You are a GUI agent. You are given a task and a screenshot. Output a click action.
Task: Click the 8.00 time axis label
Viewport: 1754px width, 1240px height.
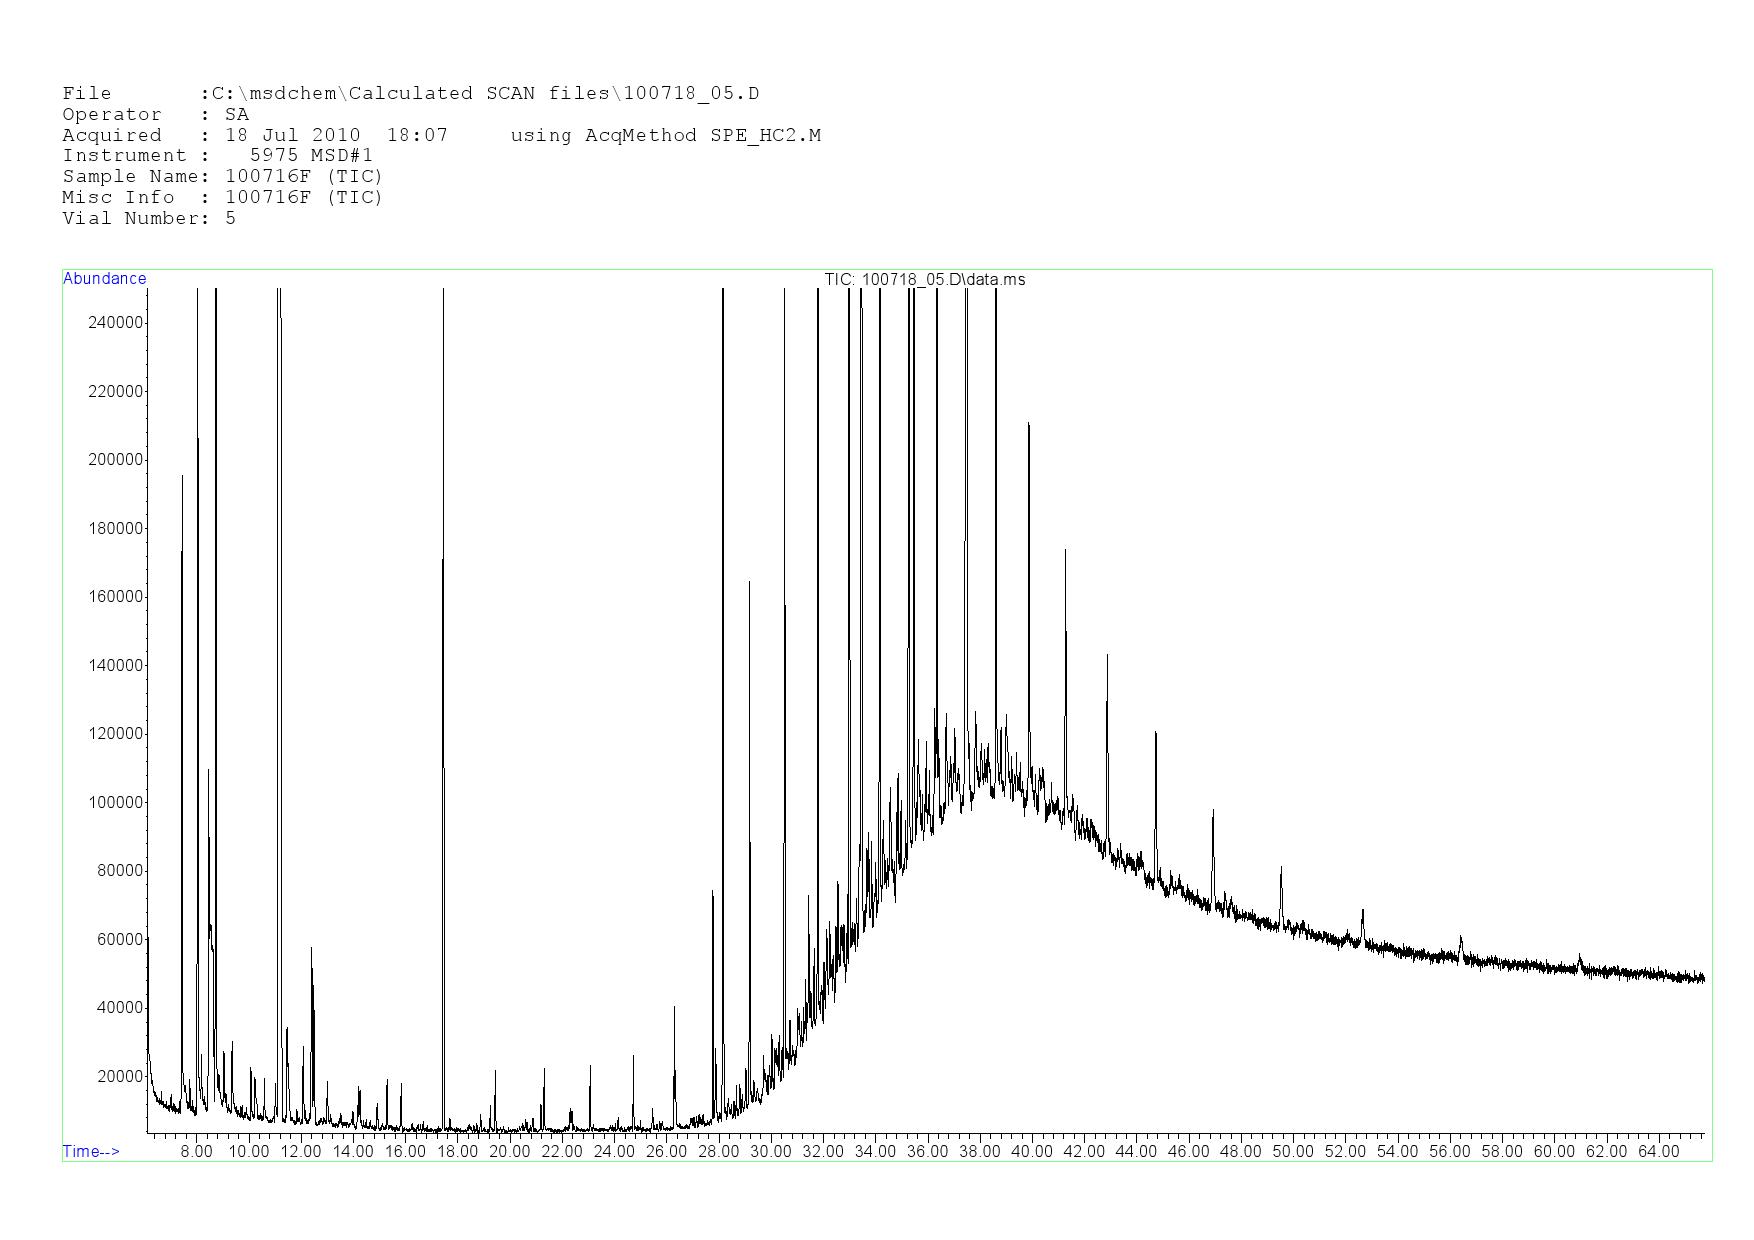(x=196, y=1152)
